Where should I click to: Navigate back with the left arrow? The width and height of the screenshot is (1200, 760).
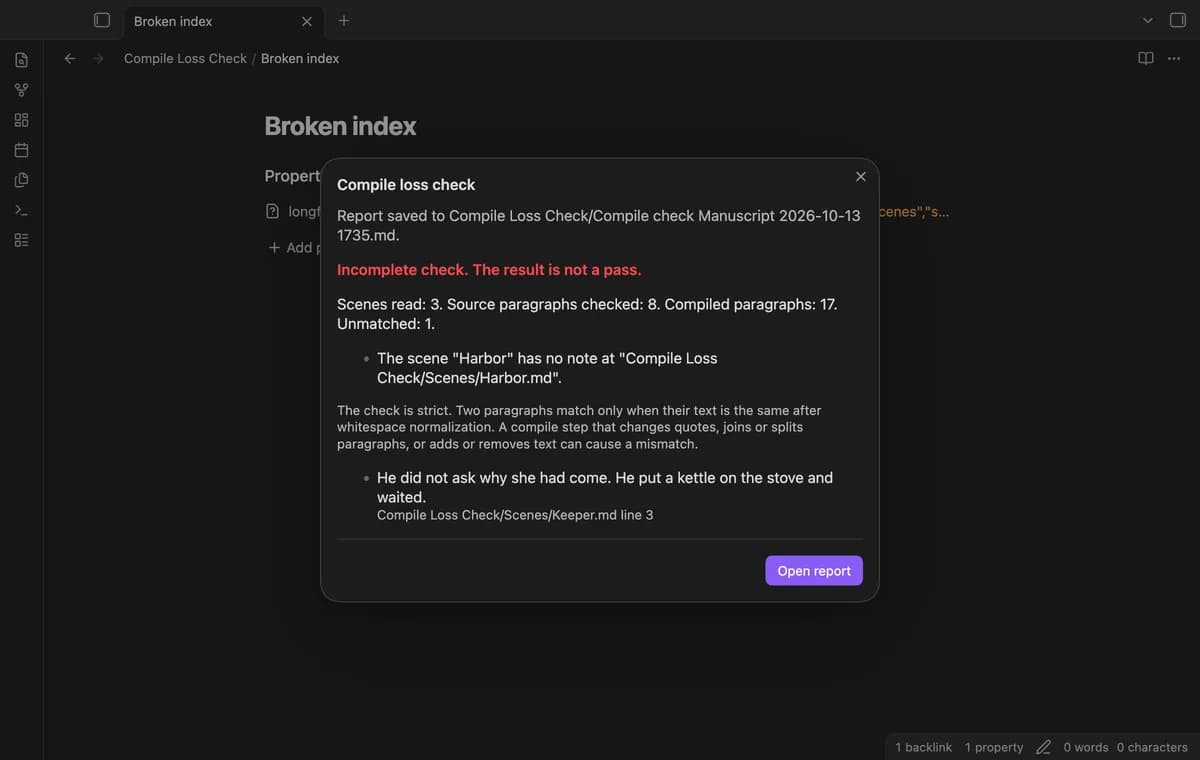70,58
